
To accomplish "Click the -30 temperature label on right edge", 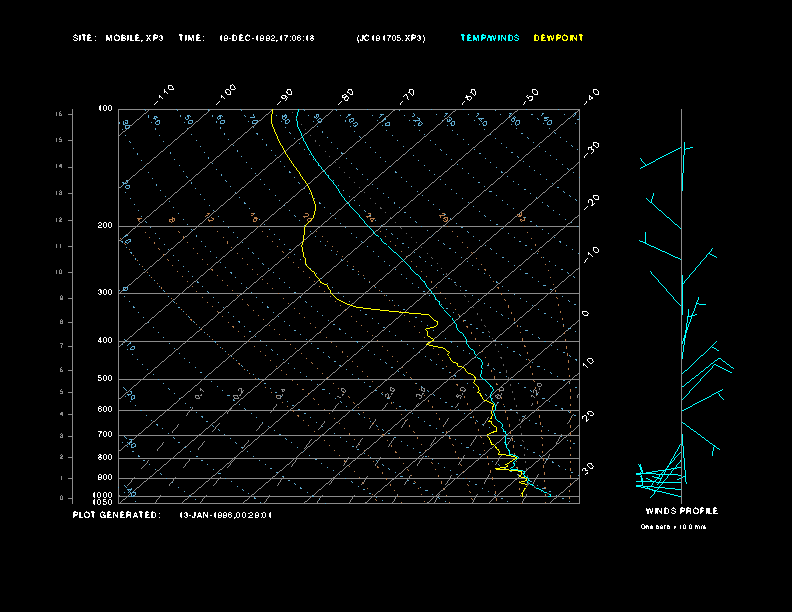I will tap(591, 149).
